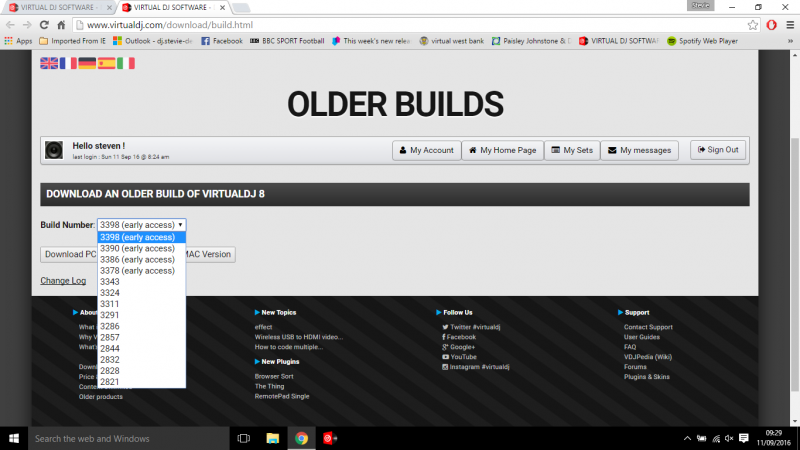The width and height of the screenshot is (800, 450).
Task: Open the Change Log link
Action: [63, 281]
